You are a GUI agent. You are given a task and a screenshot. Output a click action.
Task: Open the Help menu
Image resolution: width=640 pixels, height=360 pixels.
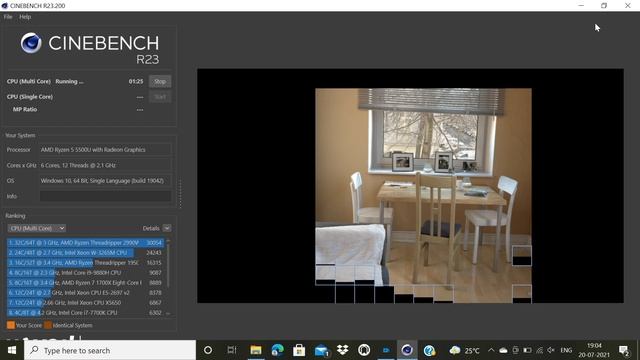click(x=25, y=17)
